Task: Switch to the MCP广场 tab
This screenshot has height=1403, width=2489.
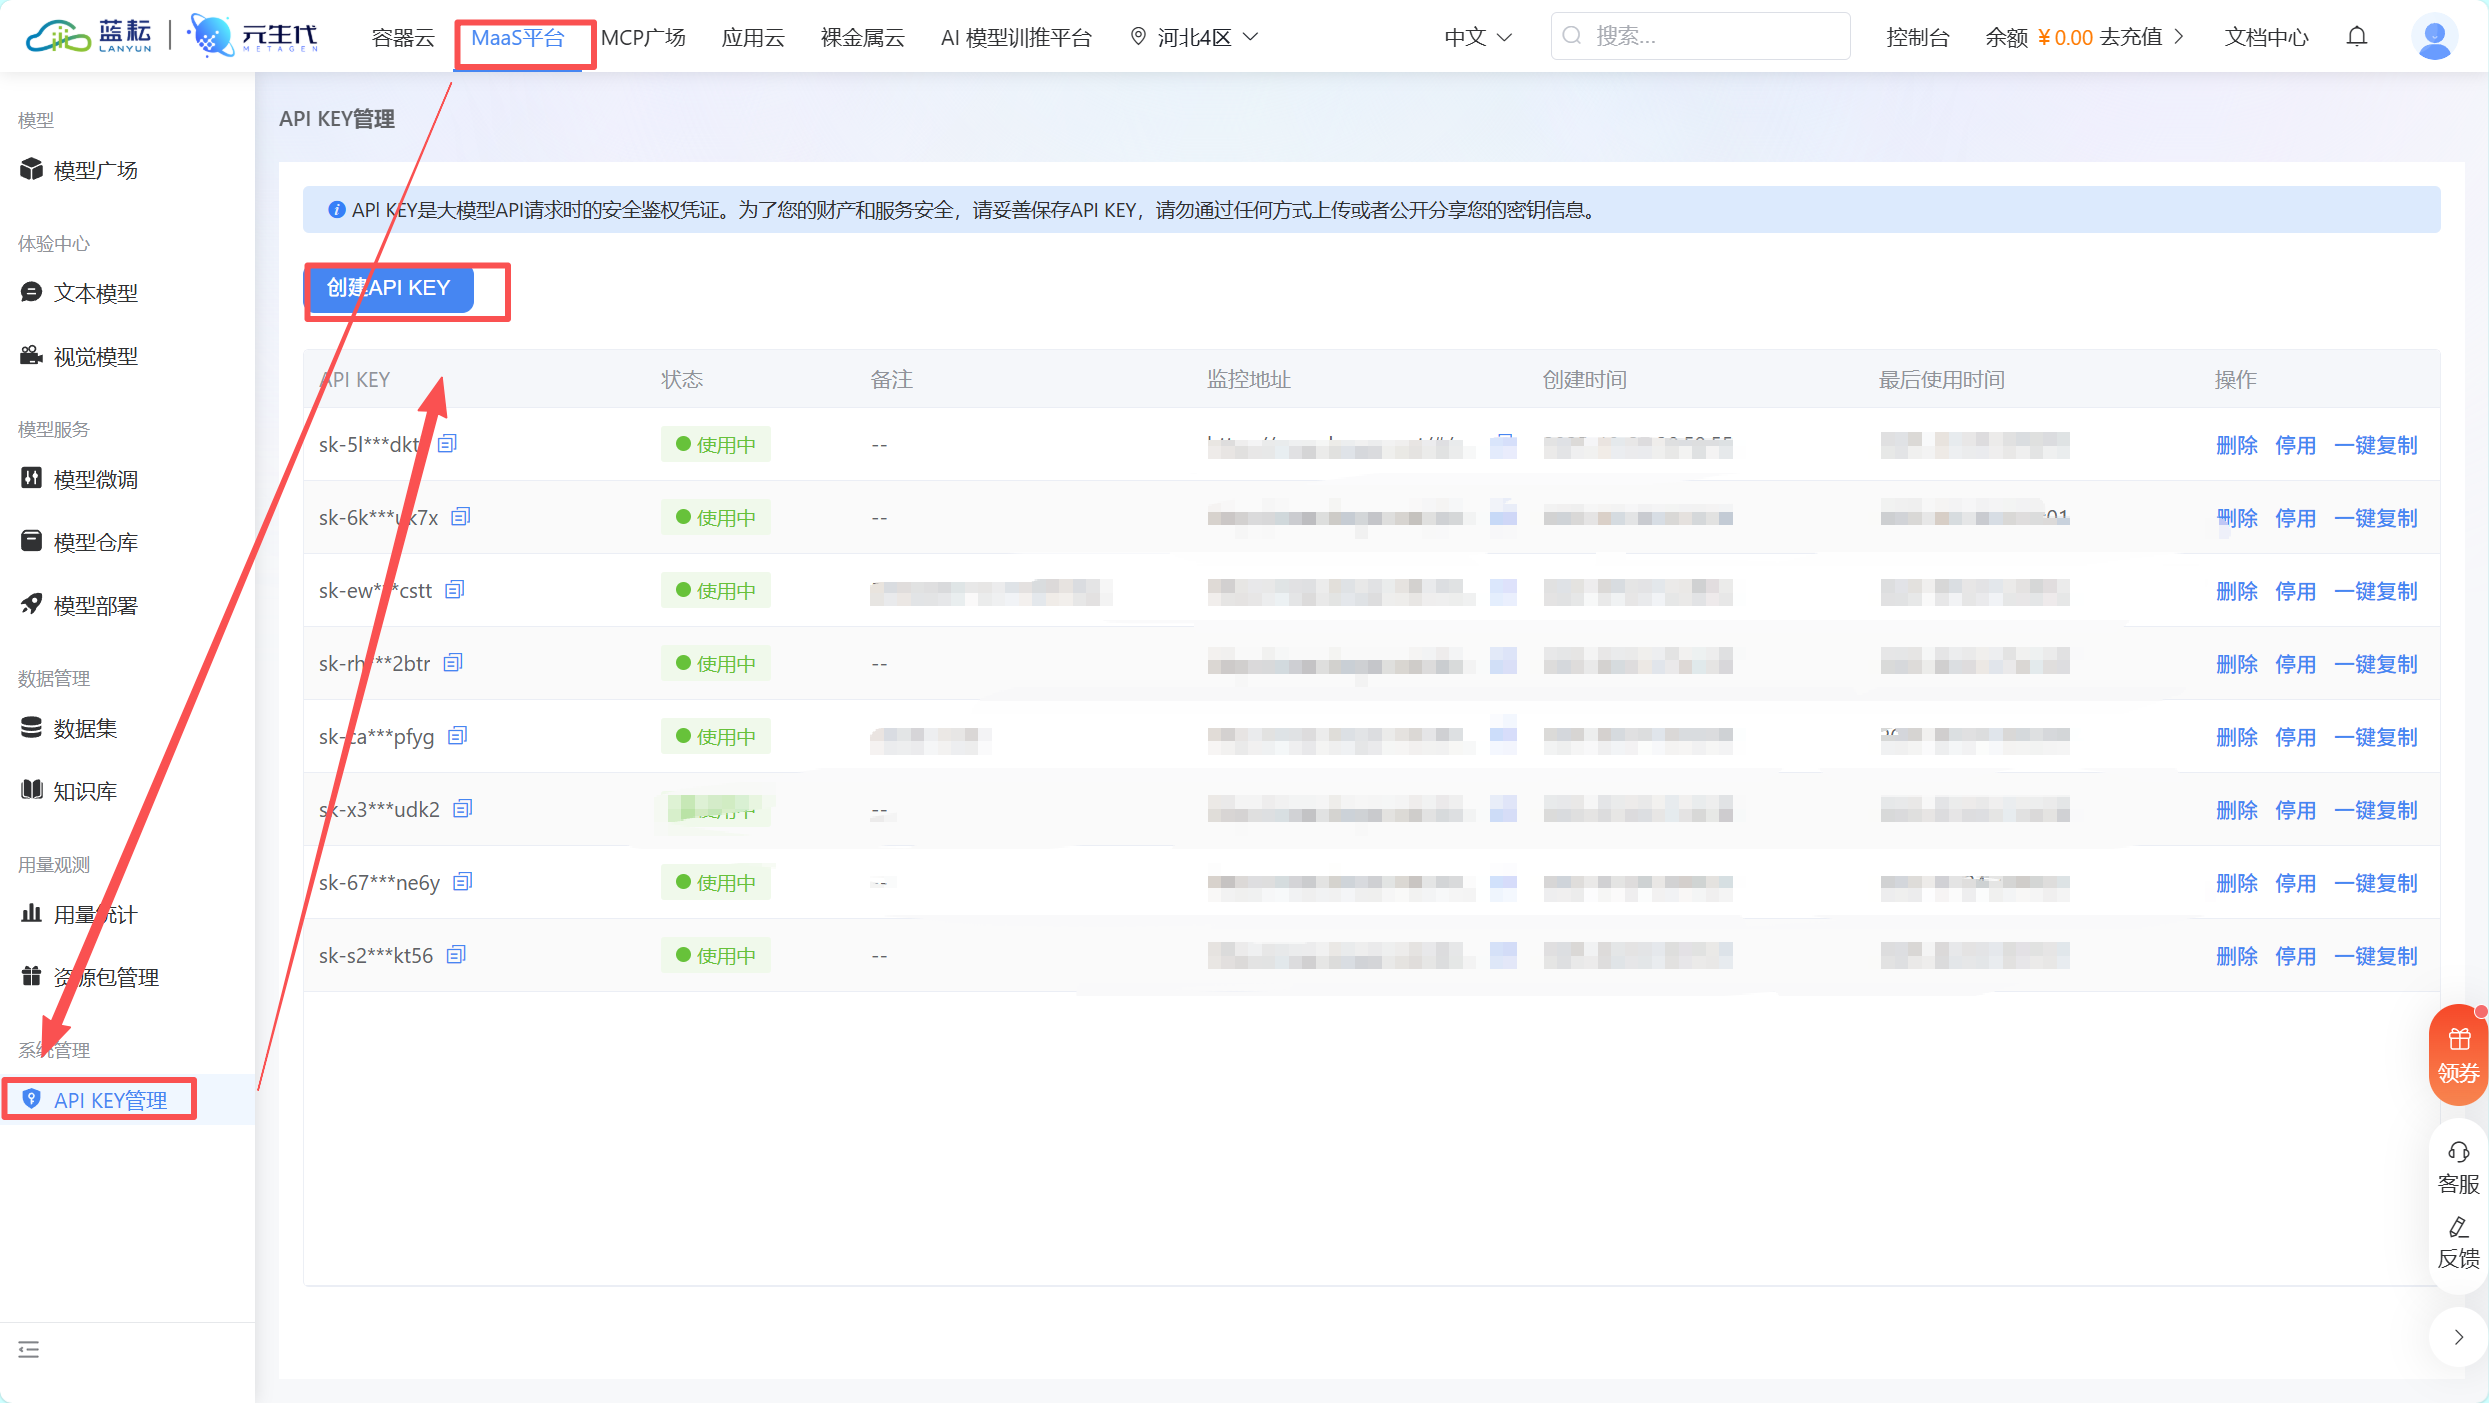Action: (x=643, y=37)
